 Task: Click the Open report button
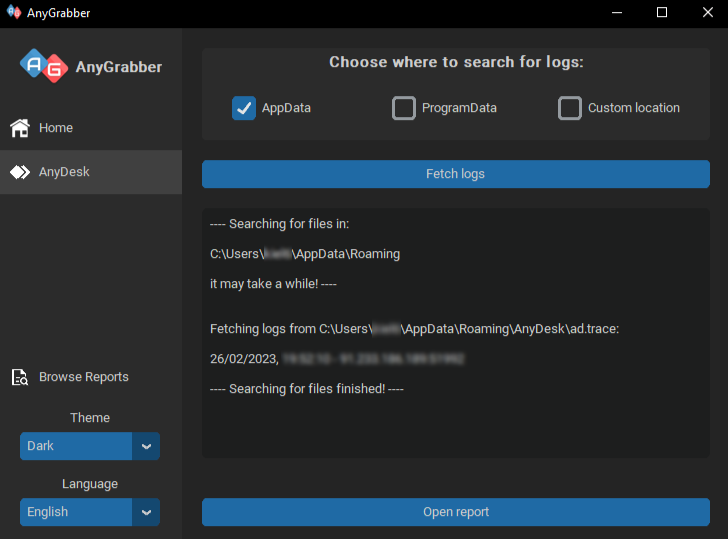click(455, 512)
